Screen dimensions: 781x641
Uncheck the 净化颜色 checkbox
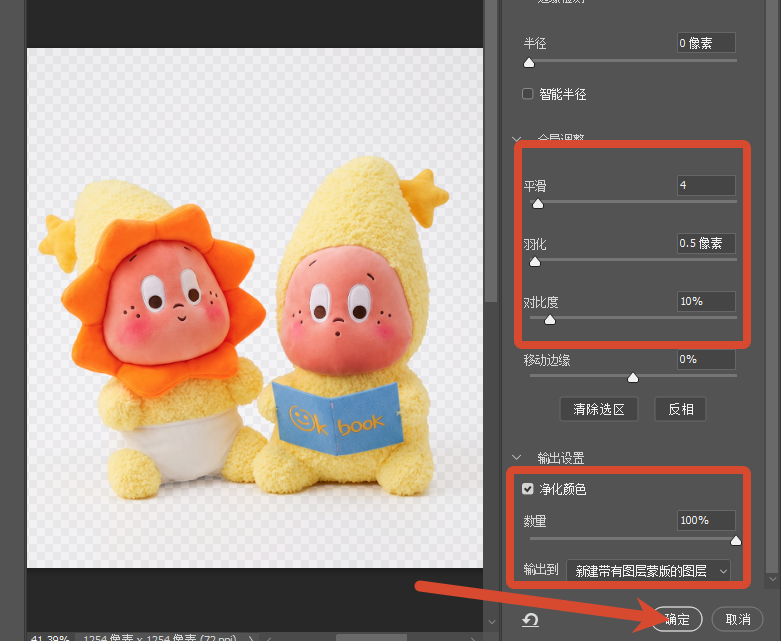click(527, 489)
